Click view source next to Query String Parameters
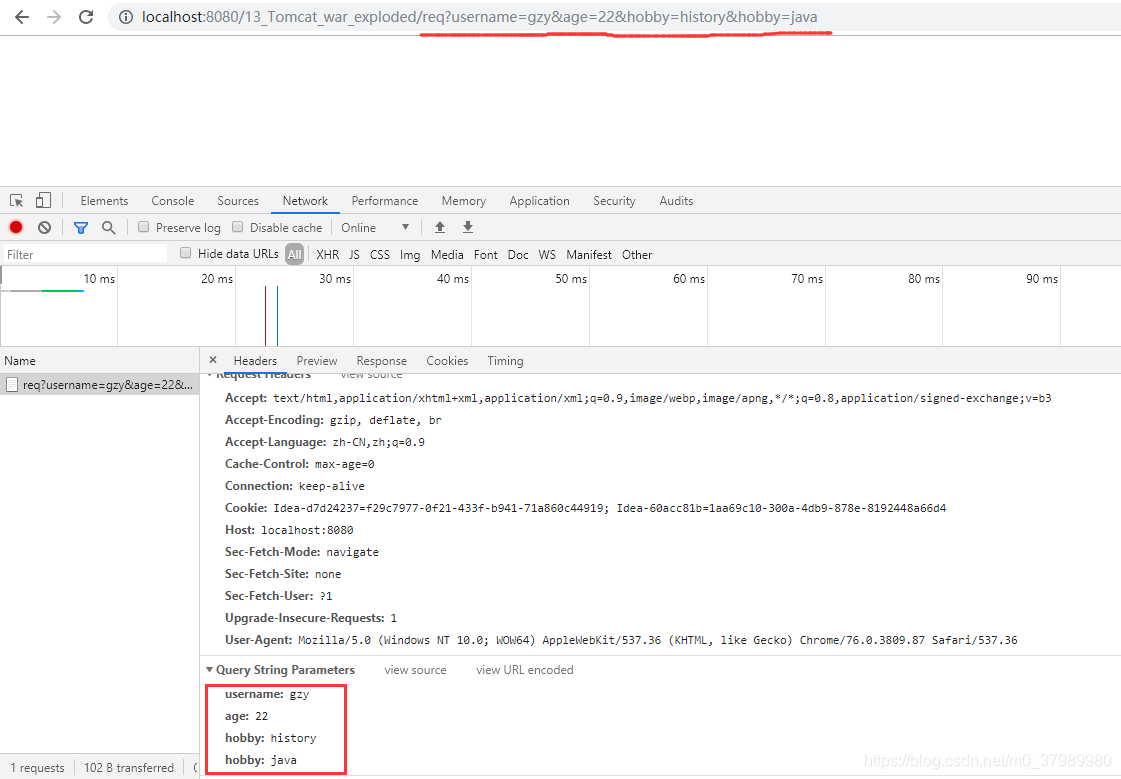The height and width of the screenshot is (779, 1121). tap(415, 669)
